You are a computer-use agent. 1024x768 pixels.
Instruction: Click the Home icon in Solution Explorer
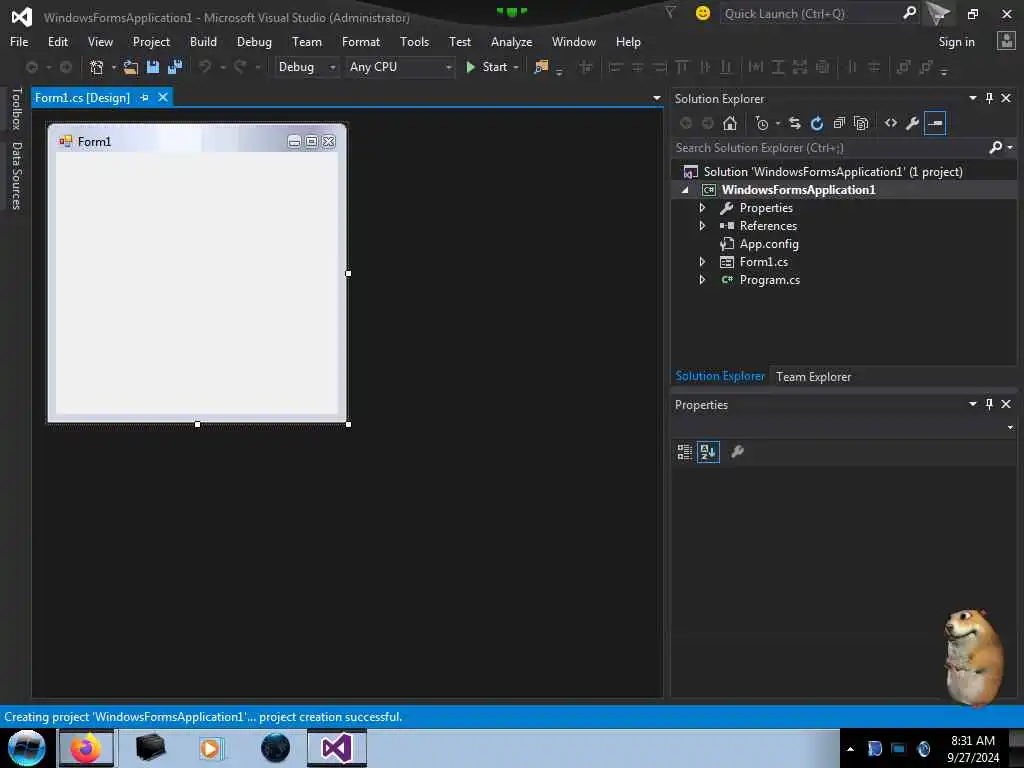(730, 123)
